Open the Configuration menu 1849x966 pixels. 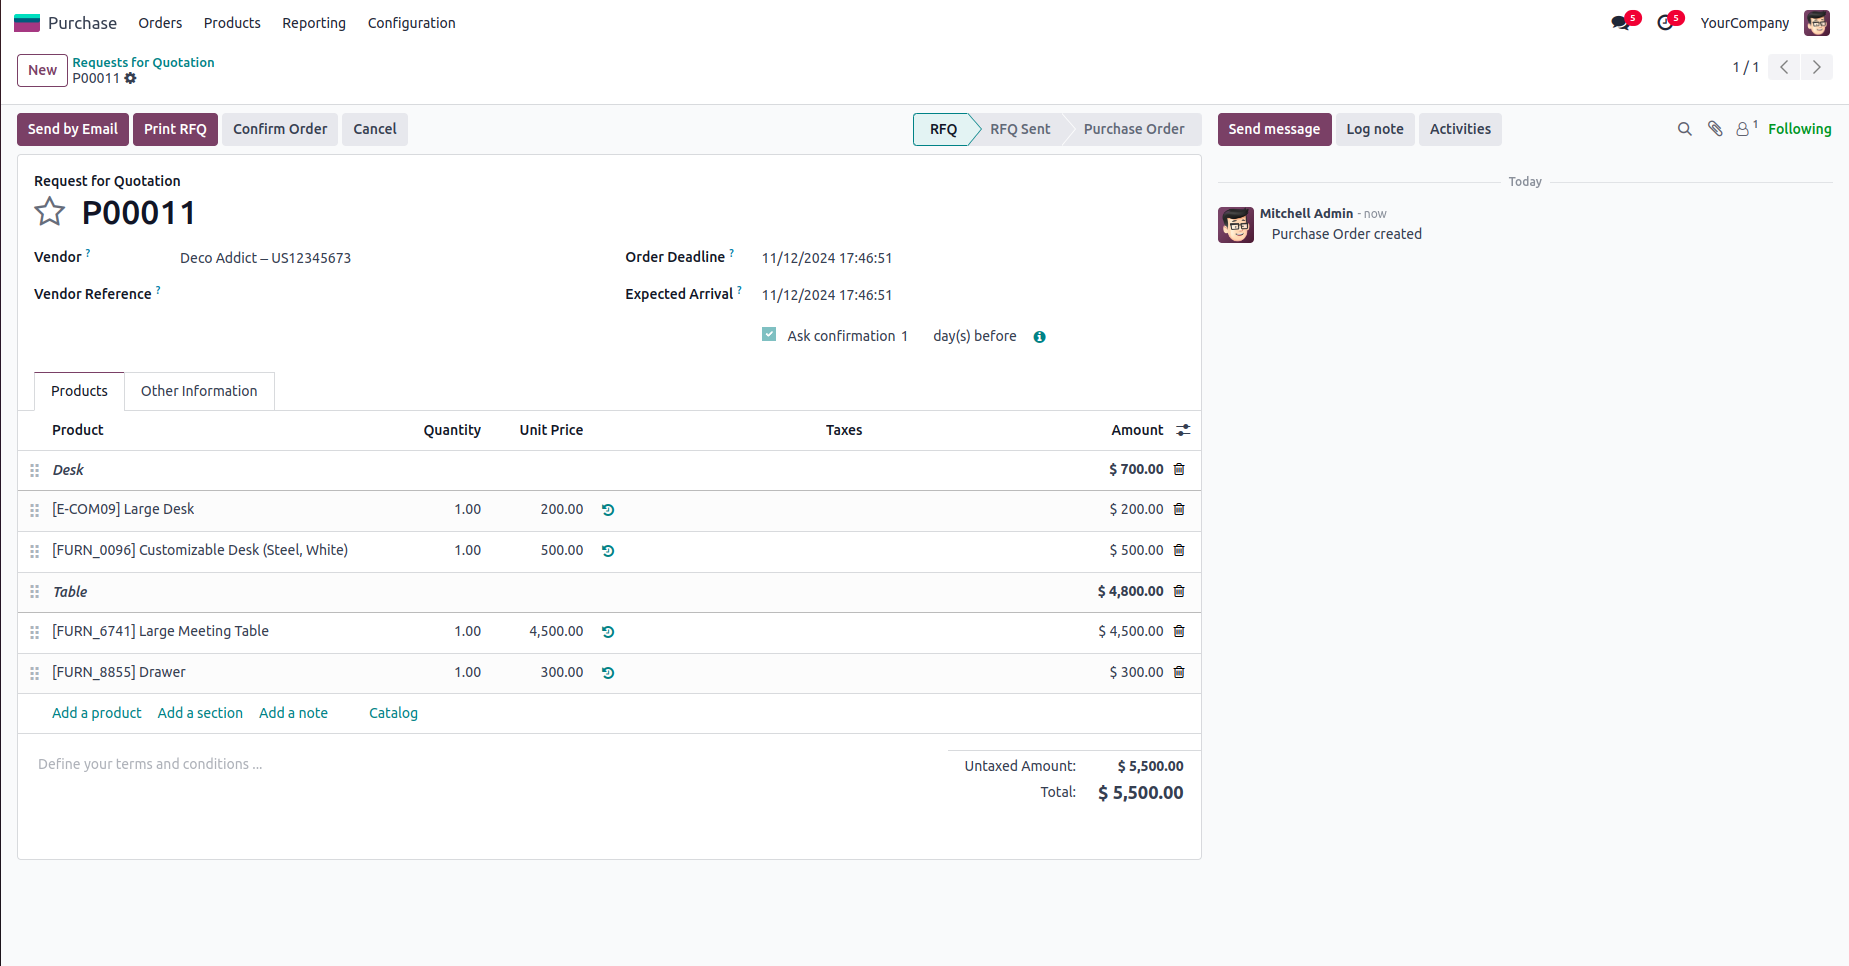411,23
